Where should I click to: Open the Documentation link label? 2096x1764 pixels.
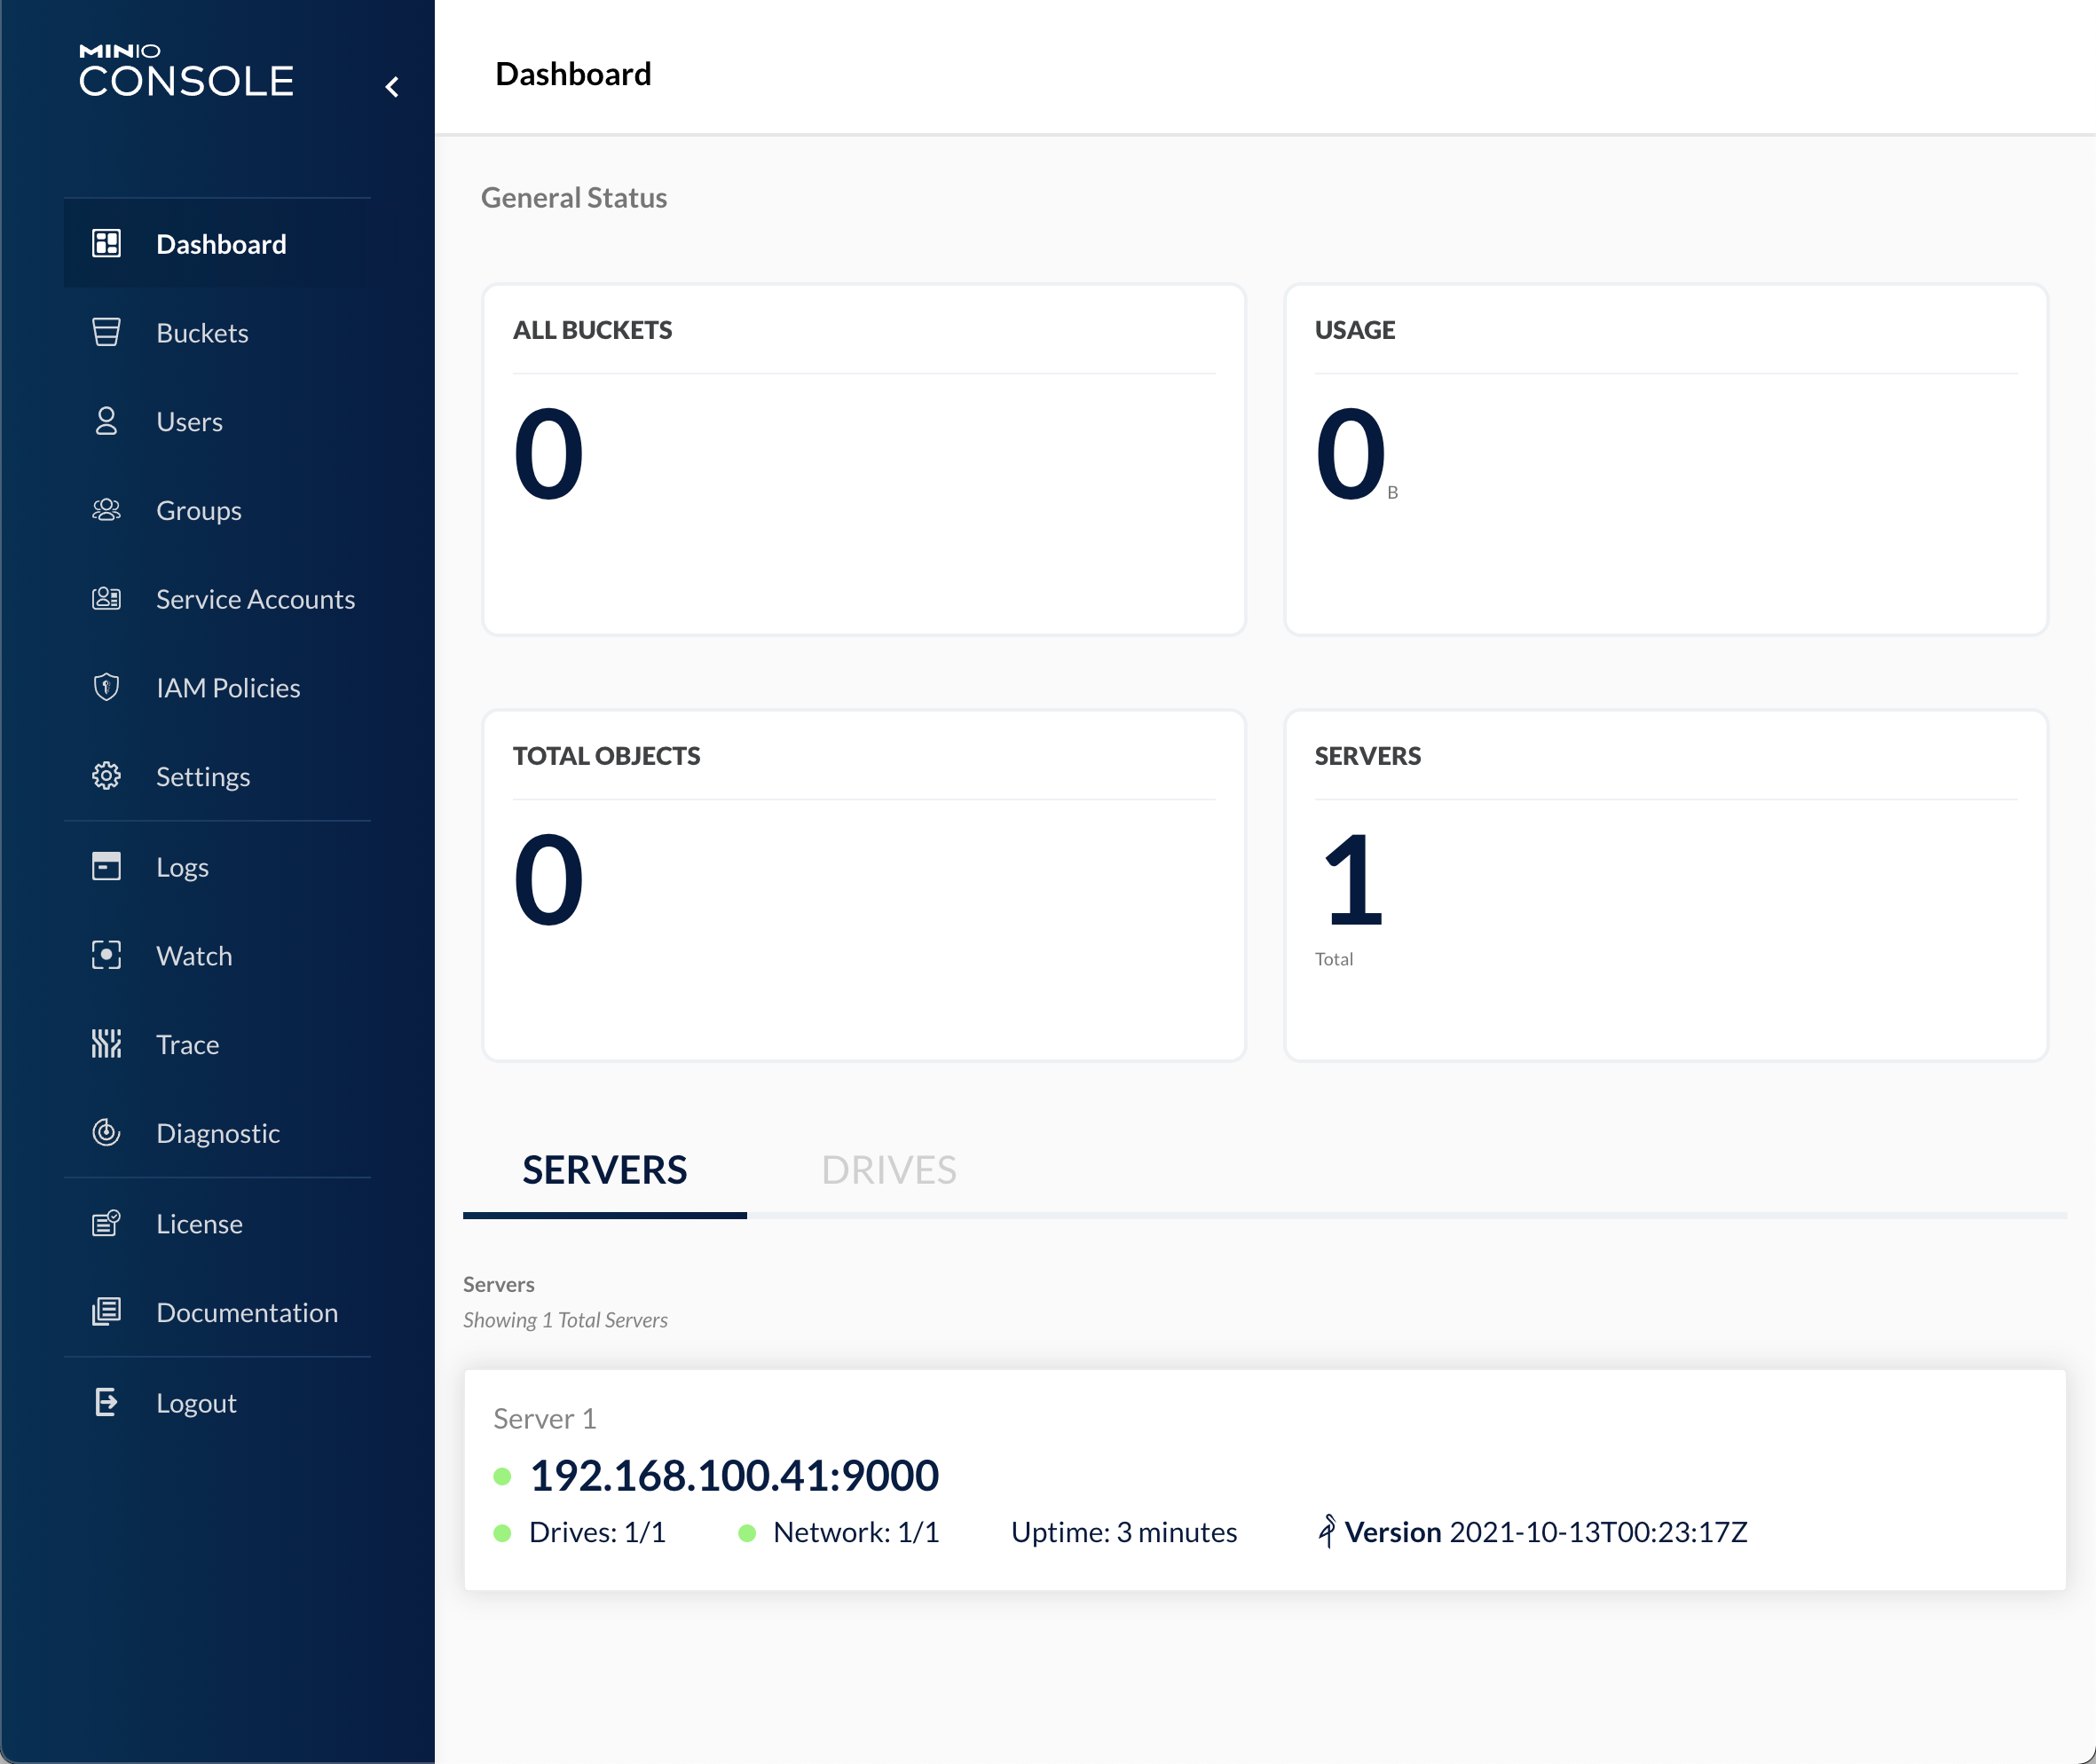[x=247, y=1313]
